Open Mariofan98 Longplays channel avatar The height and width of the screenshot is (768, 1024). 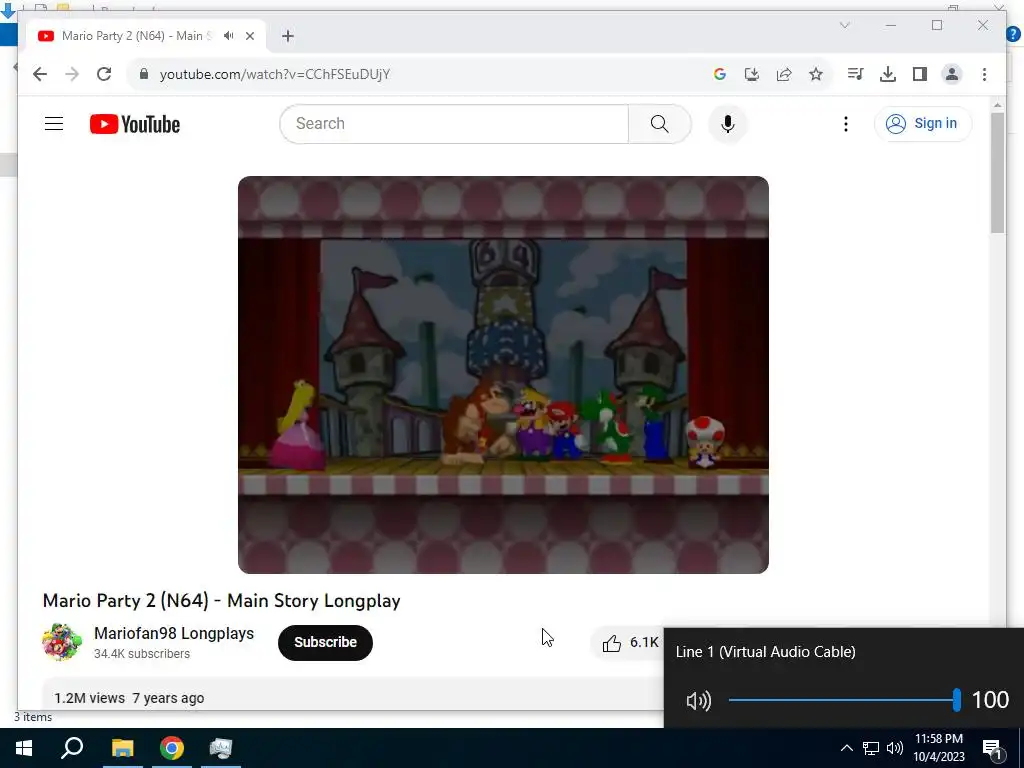62,642
